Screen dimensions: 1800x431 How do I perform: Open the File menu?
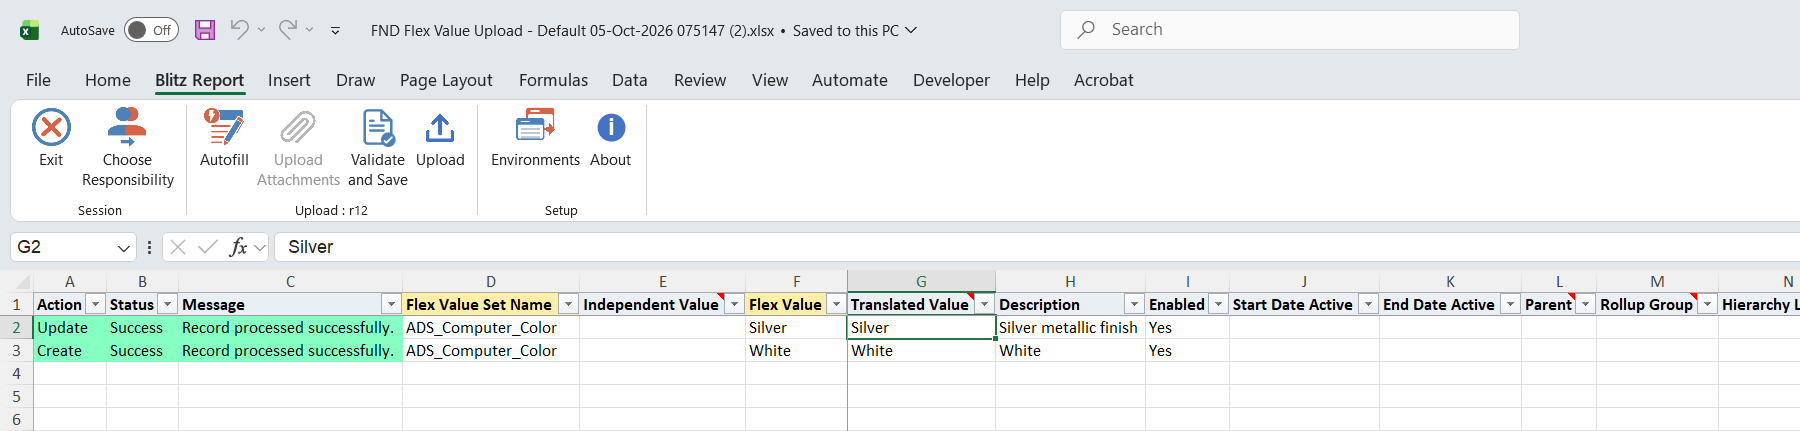tap(38, 80)
